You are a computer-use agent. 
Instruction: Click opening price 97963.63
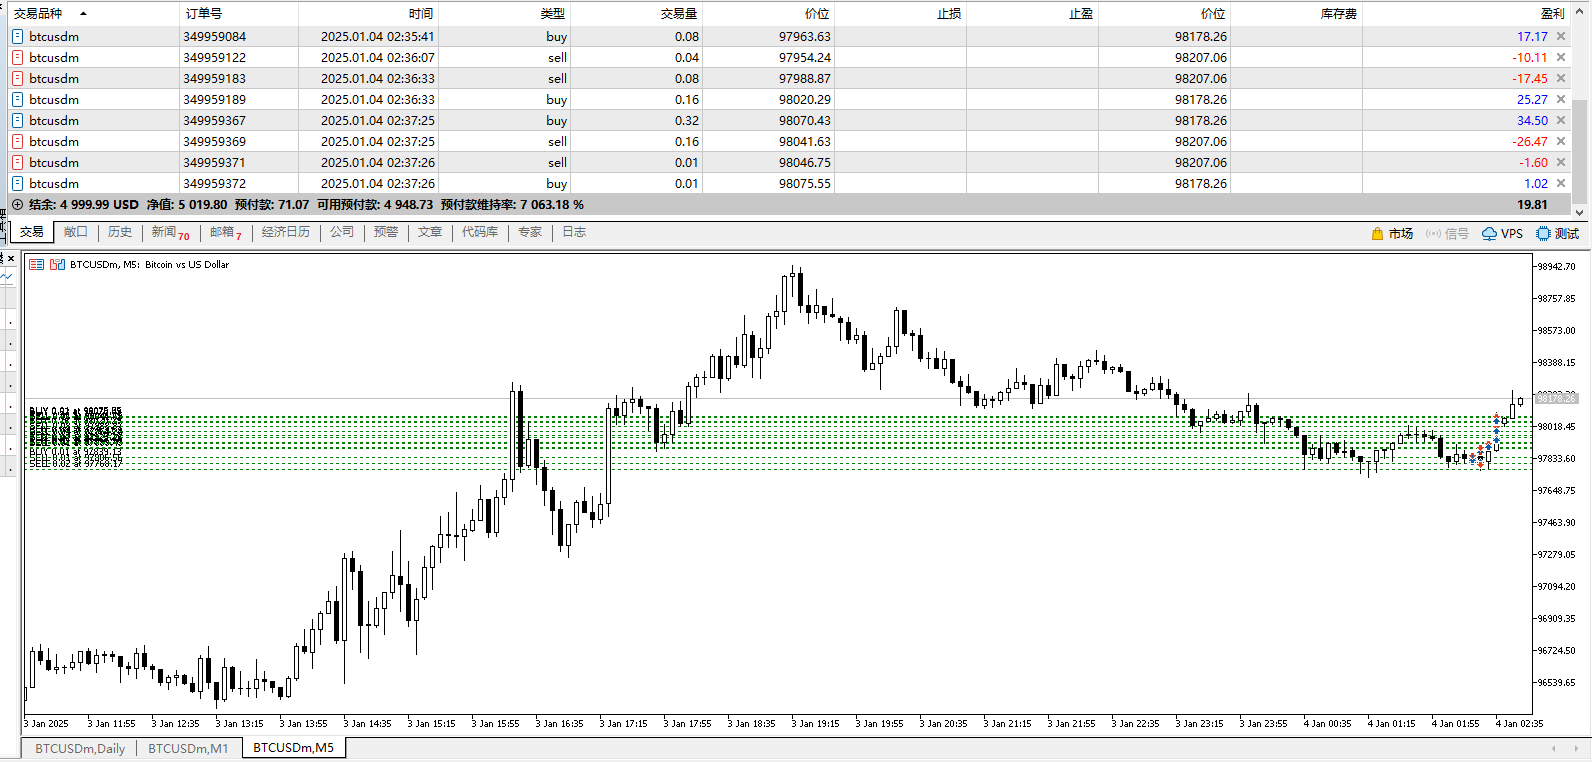805,36
